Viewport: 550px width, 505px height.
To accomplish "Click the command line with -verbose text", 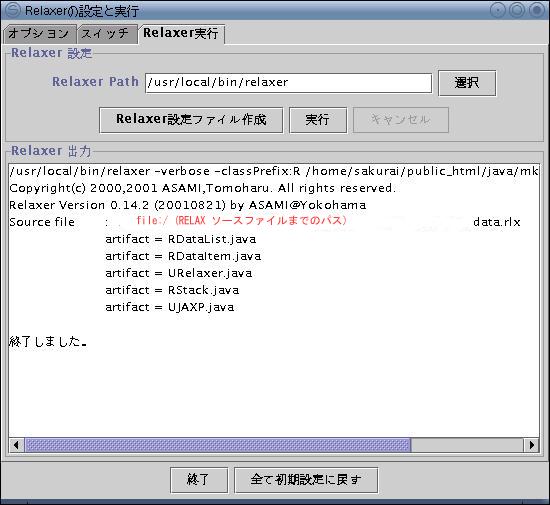I will click(x=274, y=171).
